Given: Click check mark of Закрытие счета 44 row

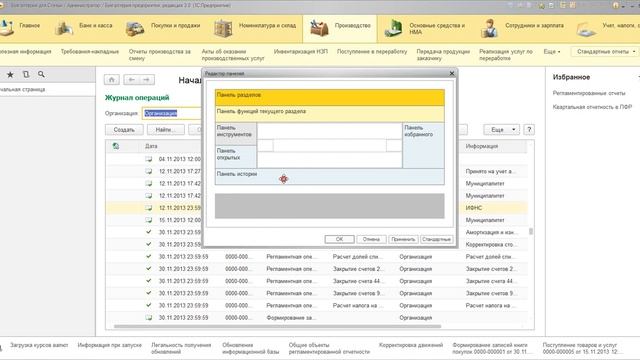Looking at the screenshot, I should click(149, 281).
